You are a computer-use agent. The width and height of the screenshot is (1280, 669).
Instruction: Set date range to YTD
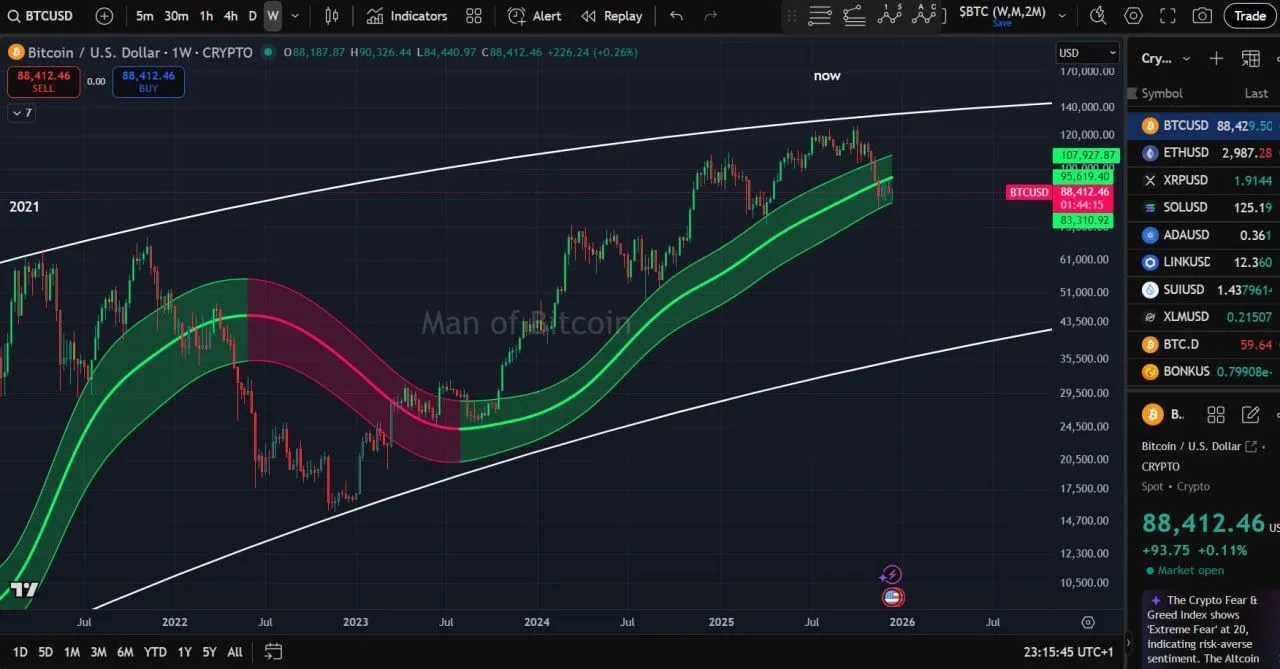coord(155,652)
